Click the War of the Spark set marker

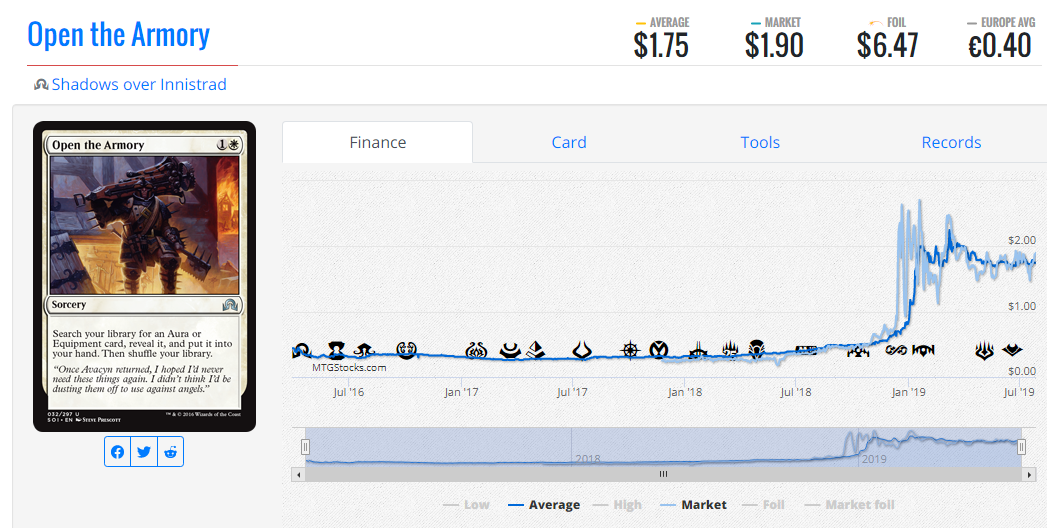click(985, 350)
